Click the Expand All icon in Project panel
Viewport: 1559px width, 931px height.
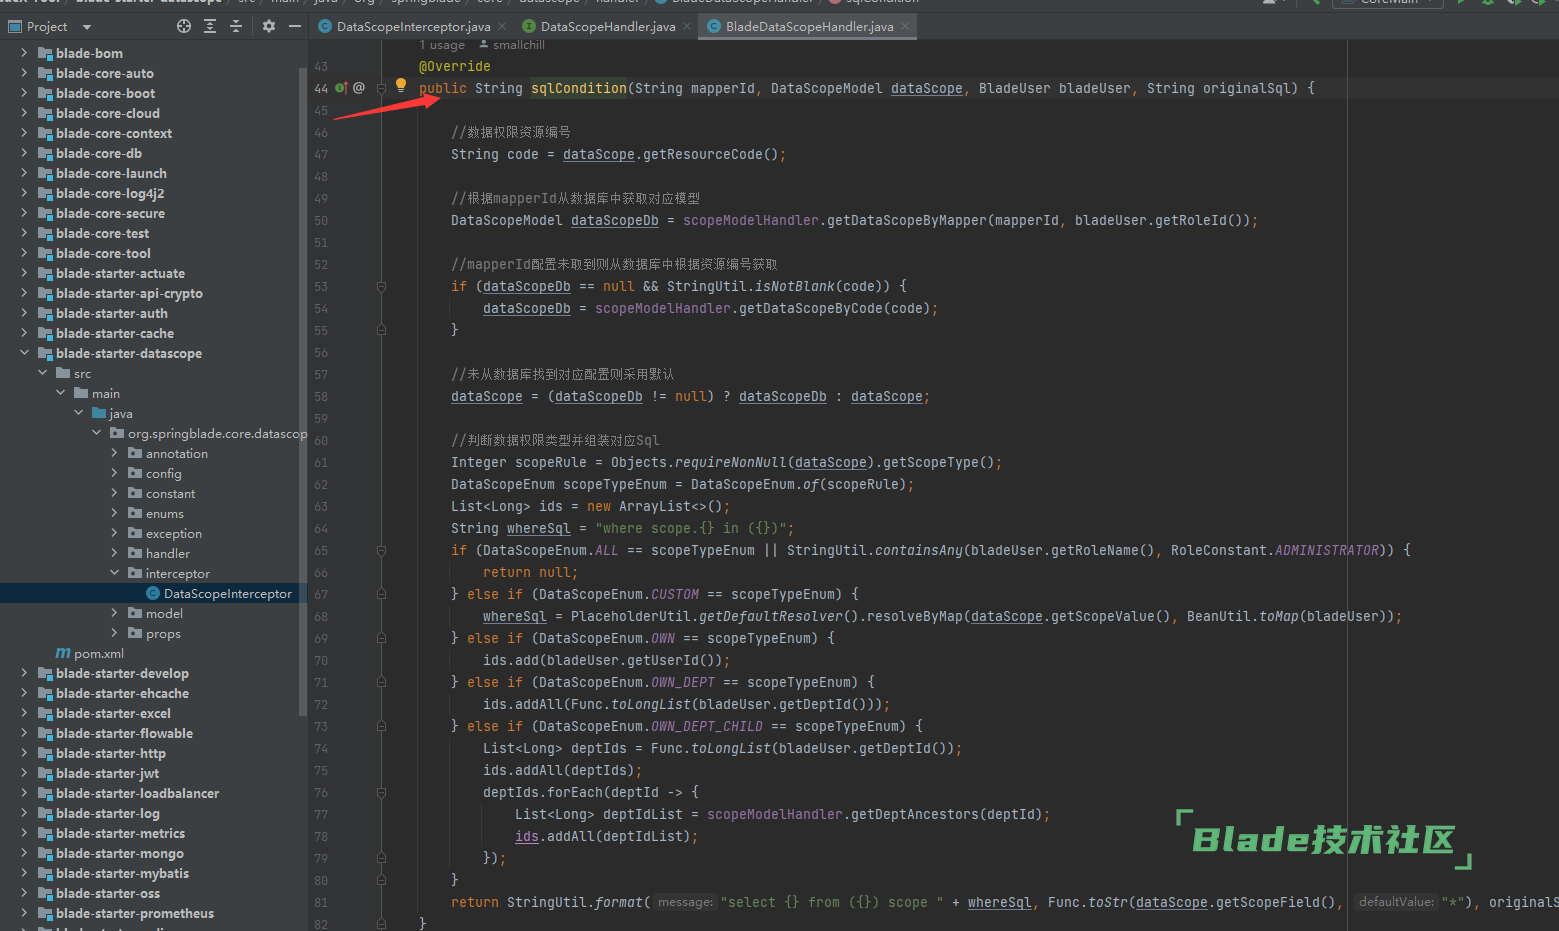210,27
